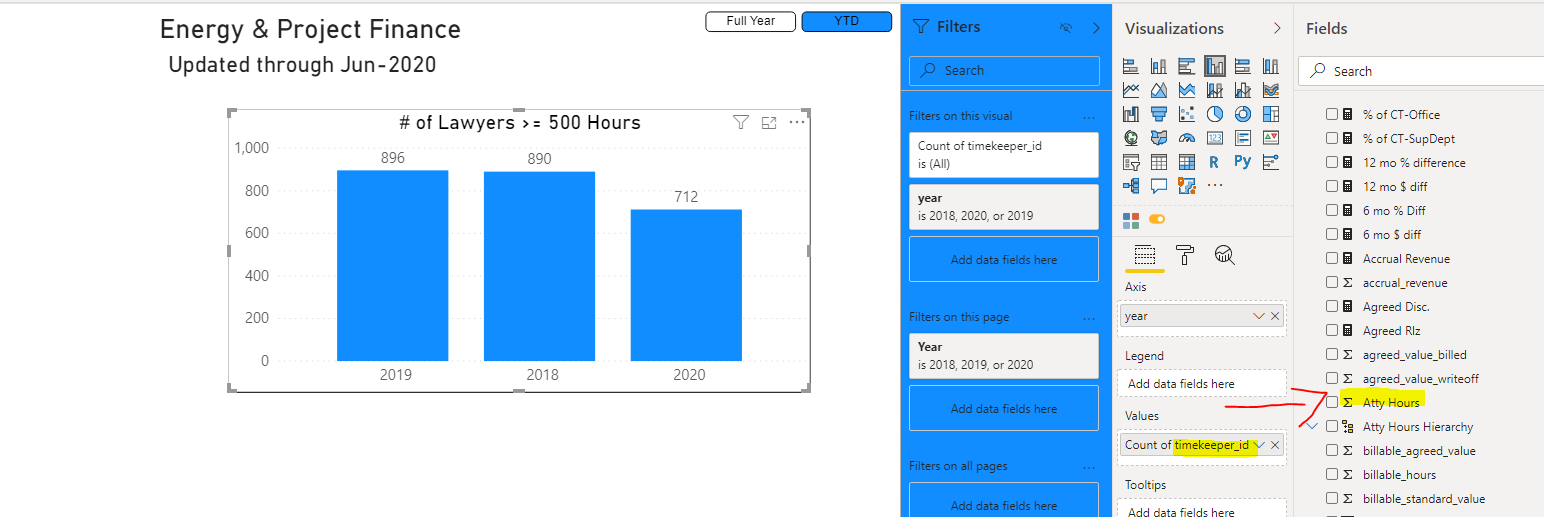The height and width of the screenshot is (517, 1544).
Task: Add the Python (Py) visual
Action: [1243, 162]
